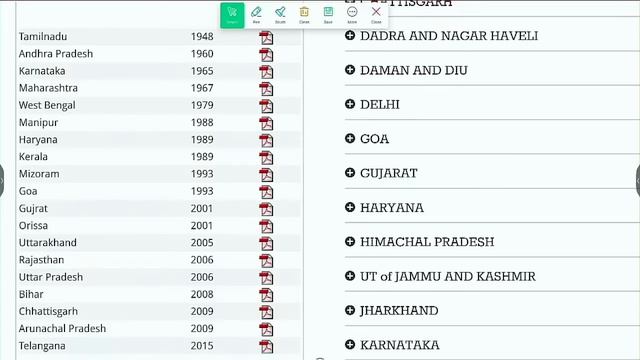
Task: Open the West Bengal PDF icon
Action: click(266, 106)
